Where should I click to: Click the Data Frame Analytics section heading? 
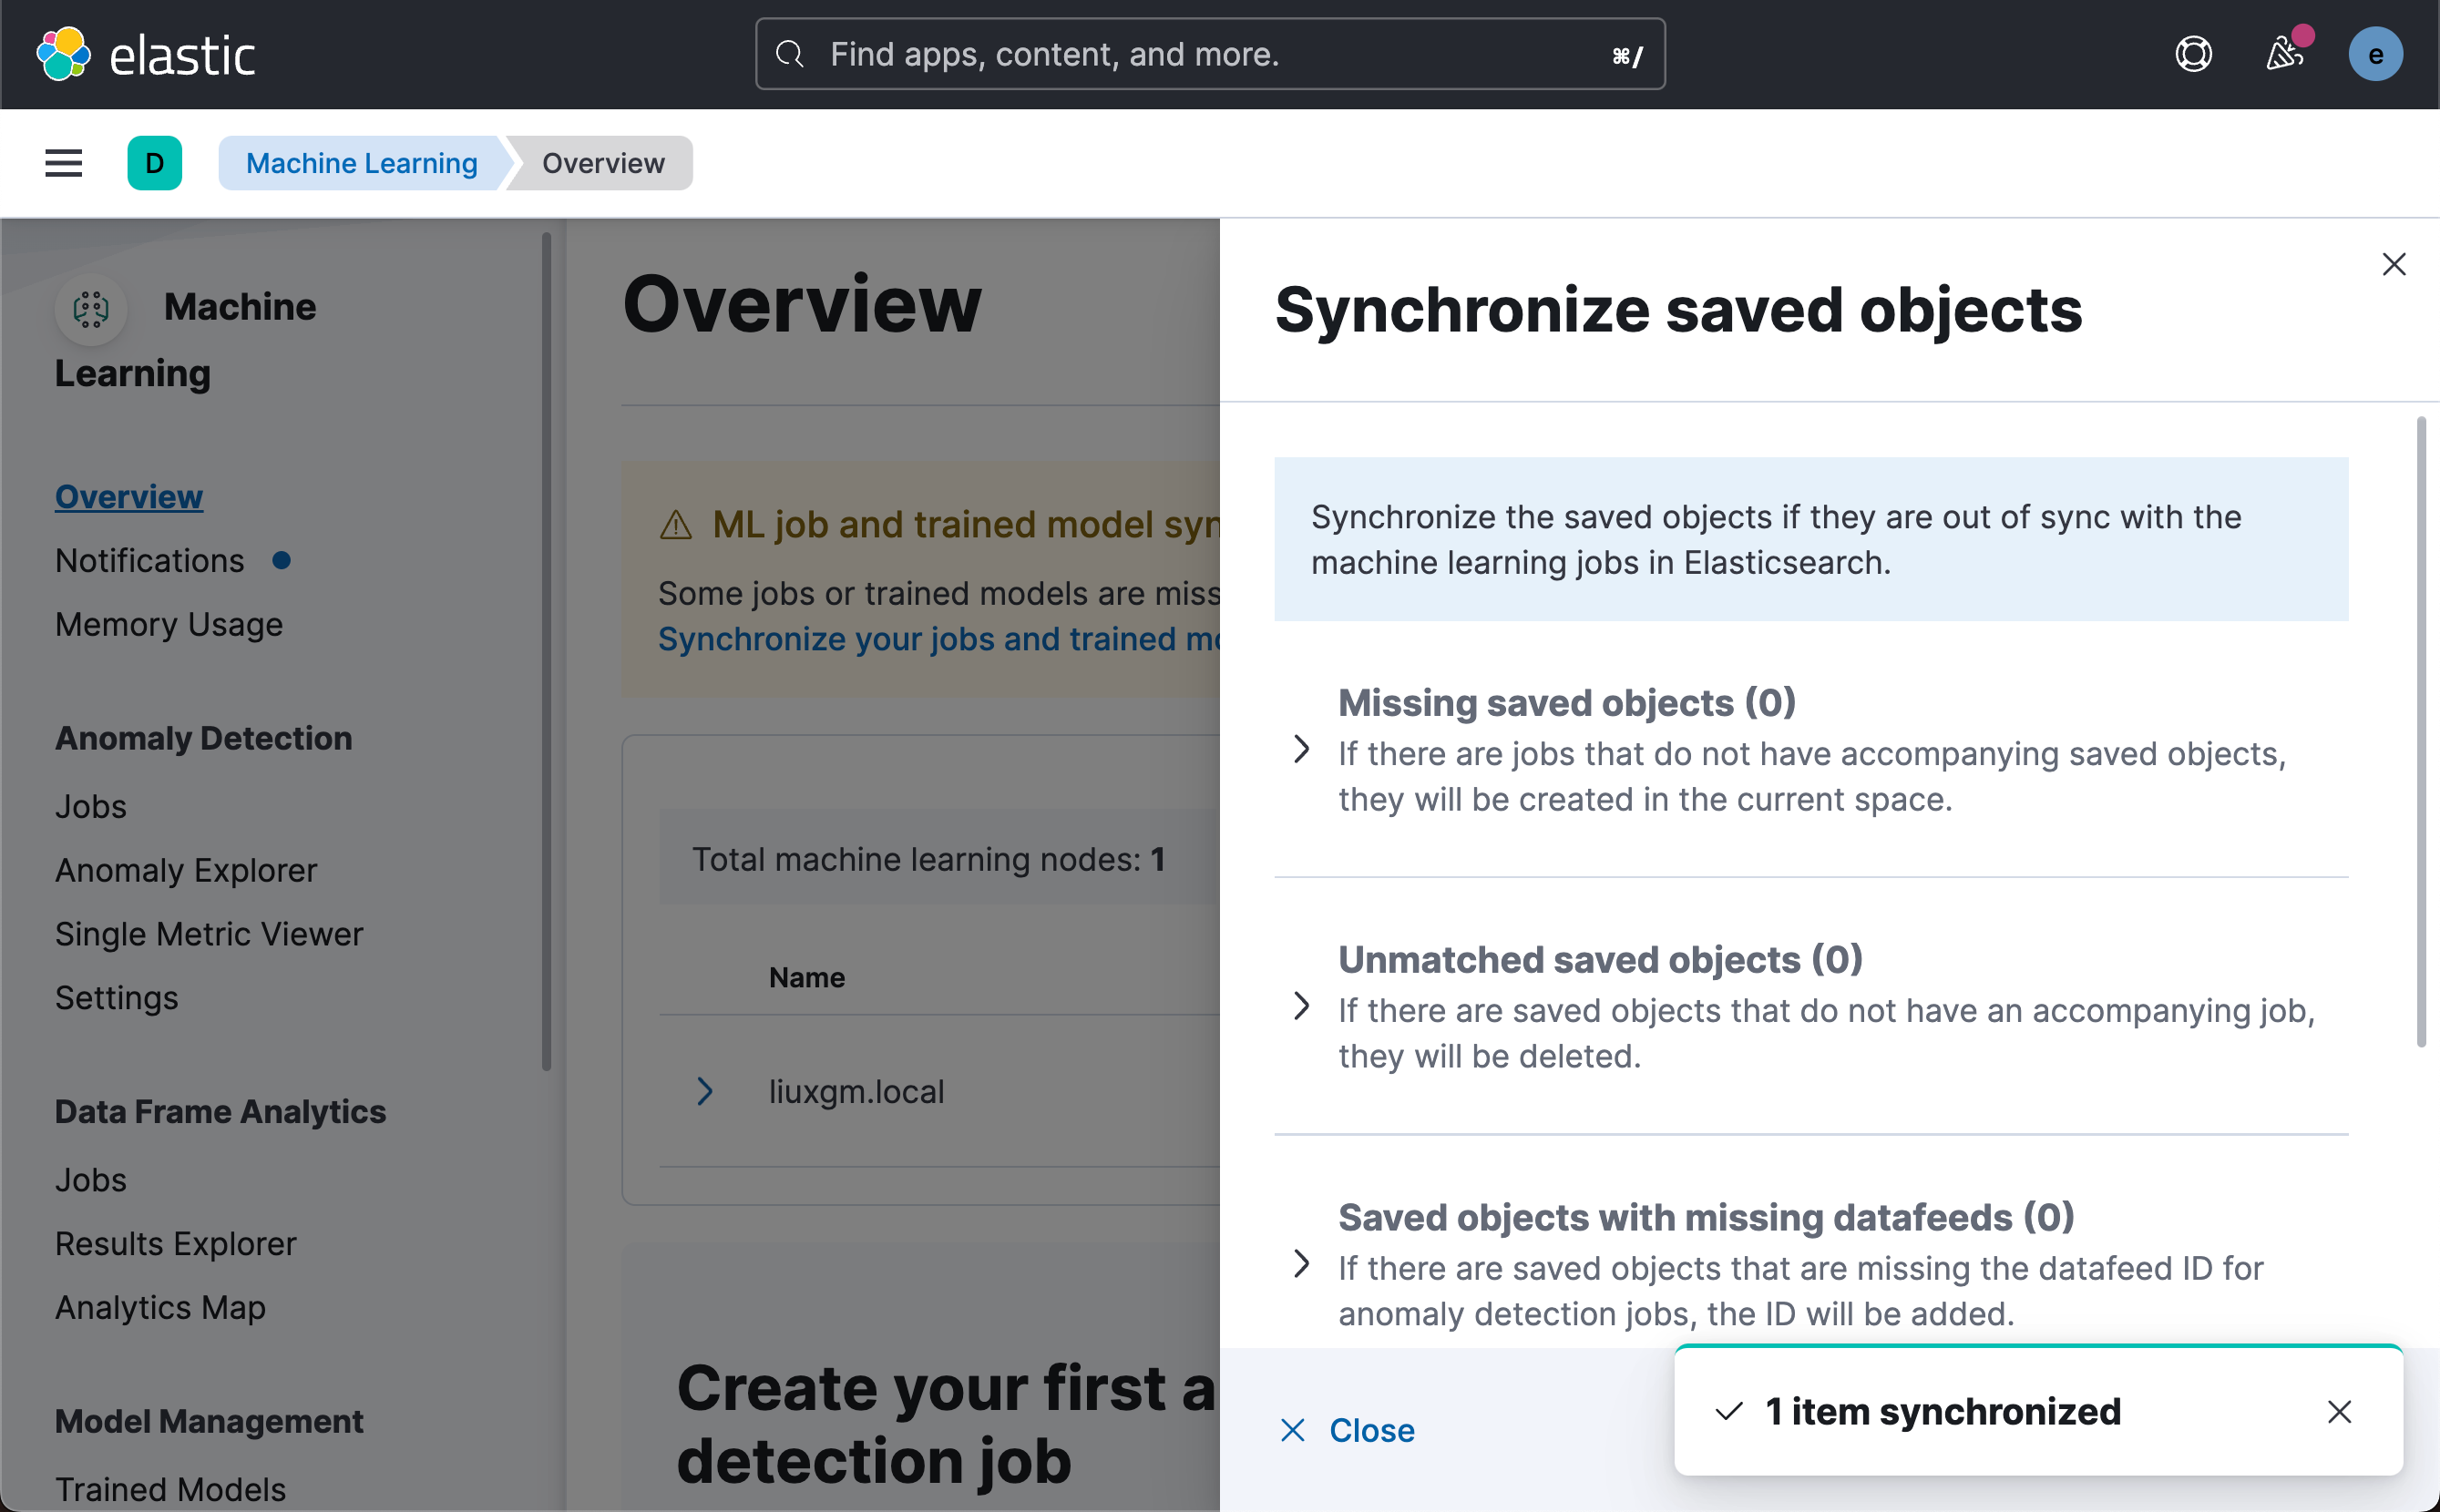pos(221,1112)
